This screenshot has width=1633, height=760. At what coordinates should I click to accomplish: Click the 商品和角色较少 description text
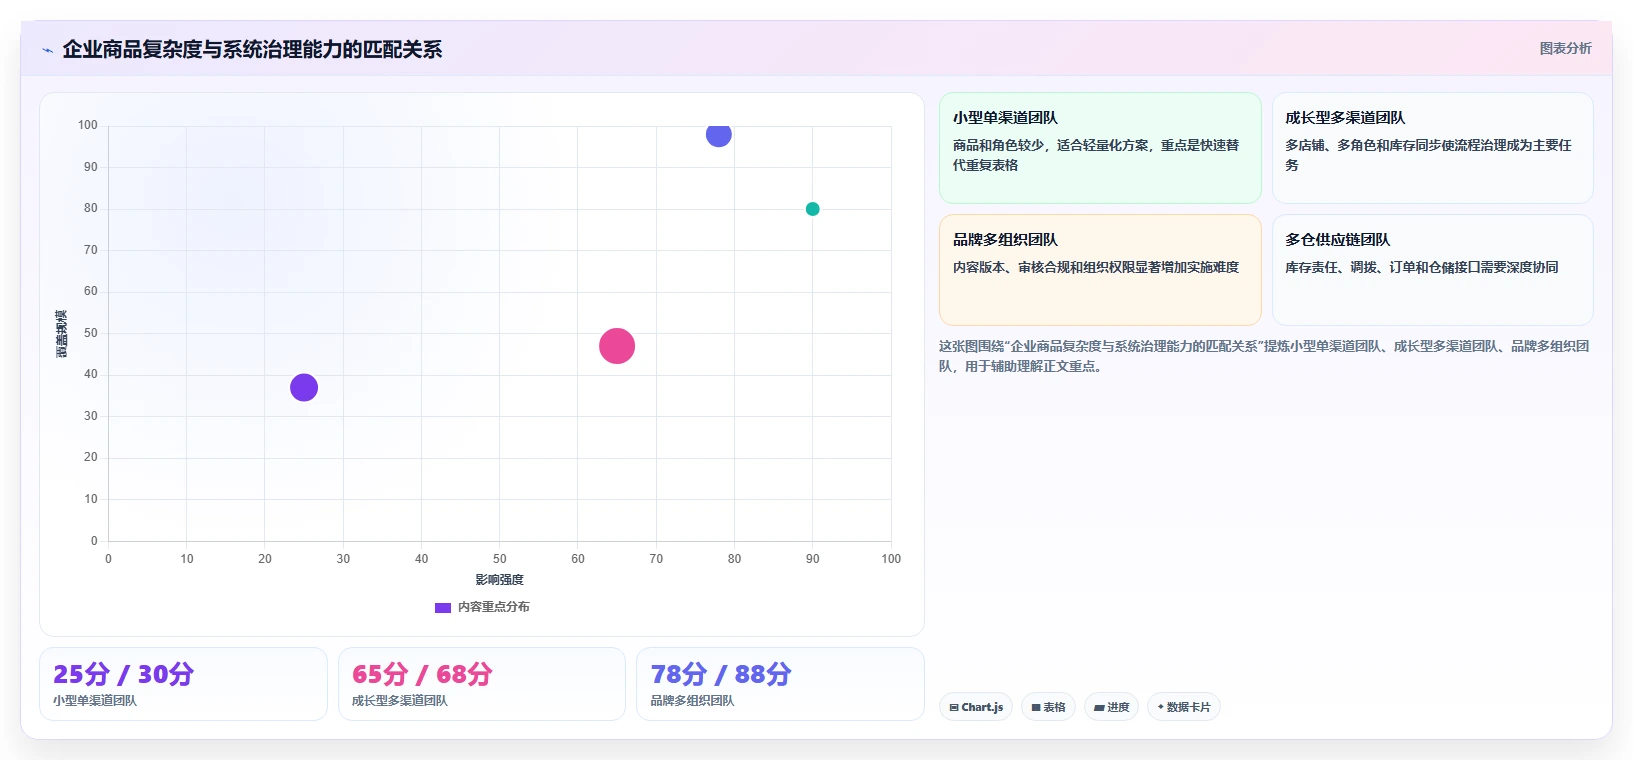click(1096, 155)
